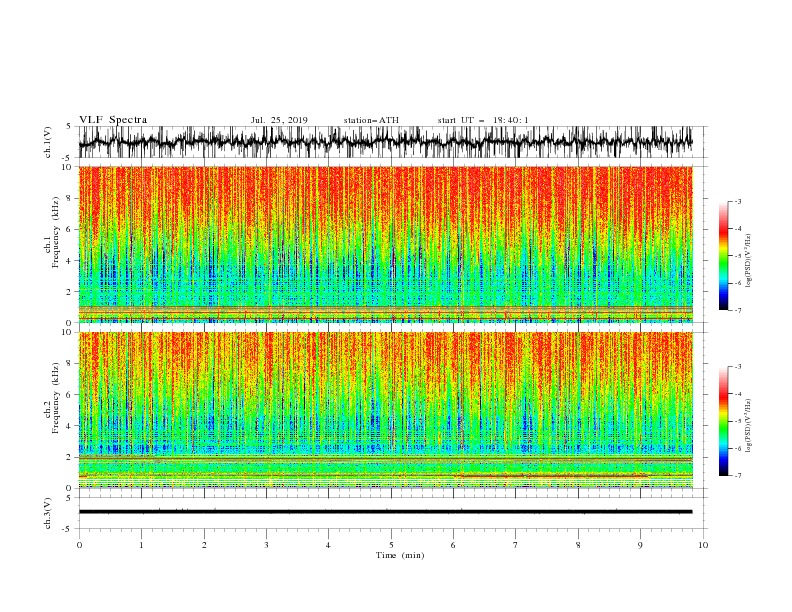
Task: Click the "2" kHz tick of ch.1 axis
Action: tap(70, 292)
